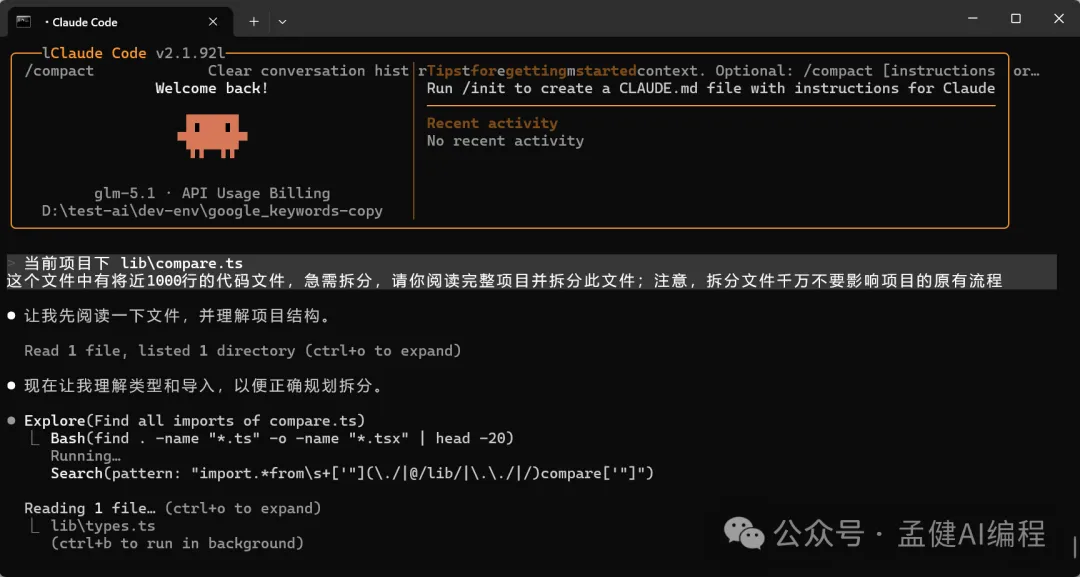Click the vertical scrollbar thumb at bottom right
The width and height of the screenshot is (1080, 577).
click(1075, 547)
